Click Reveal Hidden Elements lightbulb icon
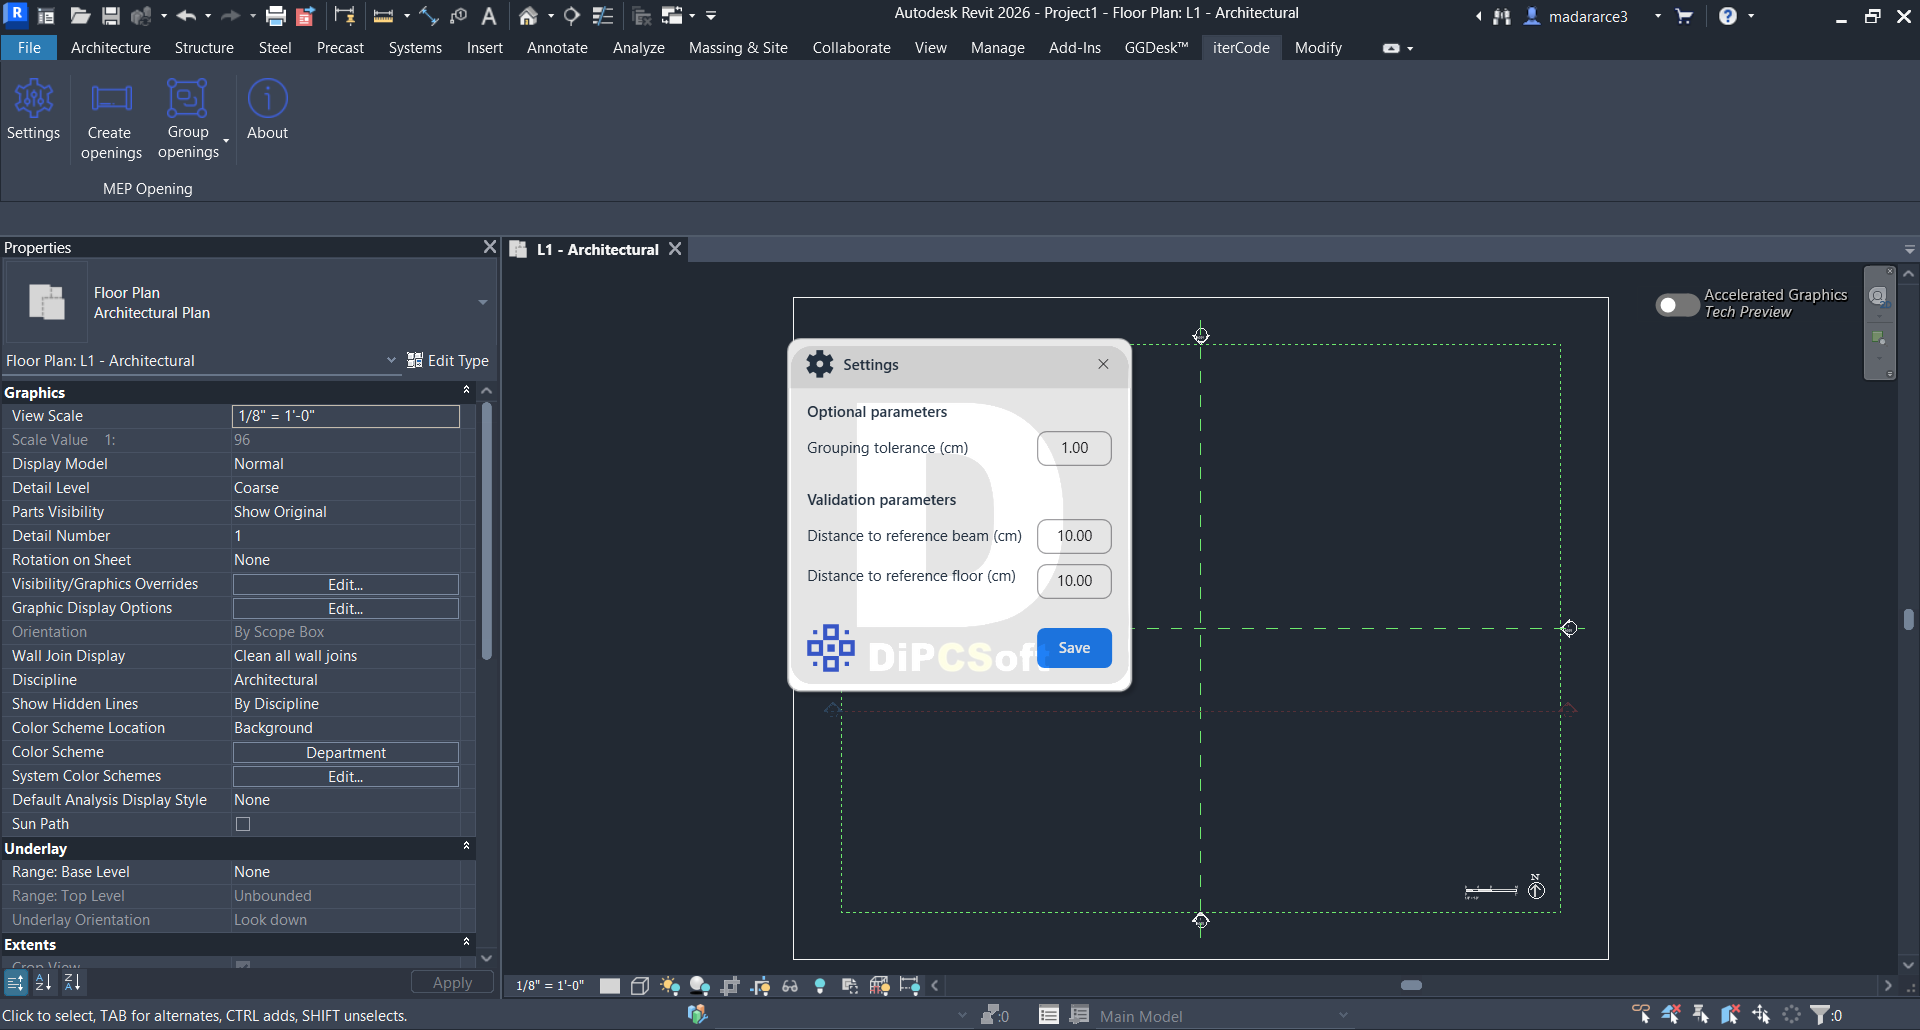1920x1030 pixels. (x=820, y=986)
